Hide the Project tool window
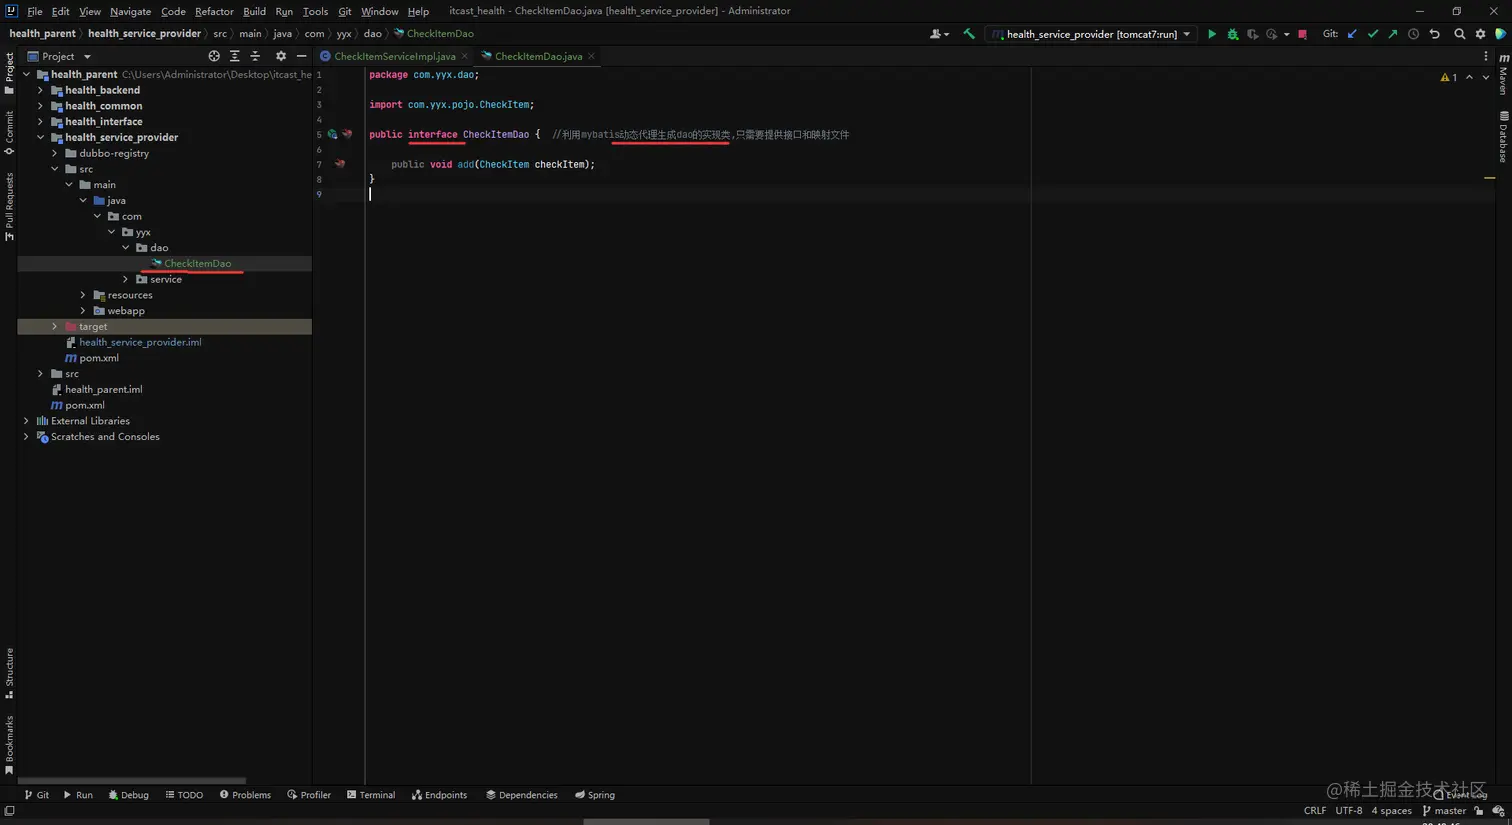 pyautogui.click(x=301, y=56)
